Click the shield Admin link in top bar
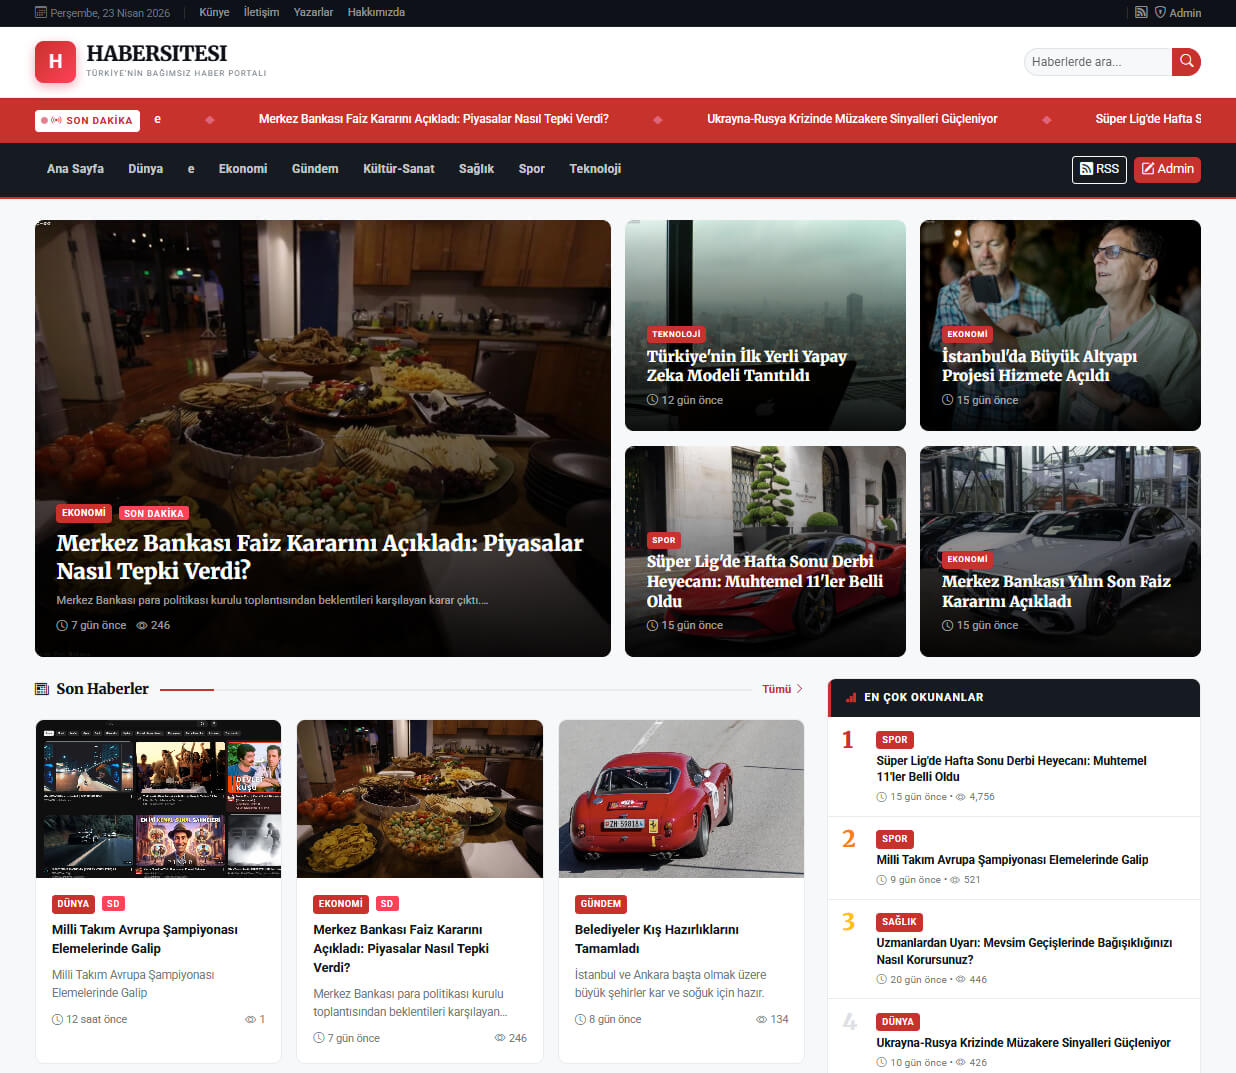 tap(1178, 13)
